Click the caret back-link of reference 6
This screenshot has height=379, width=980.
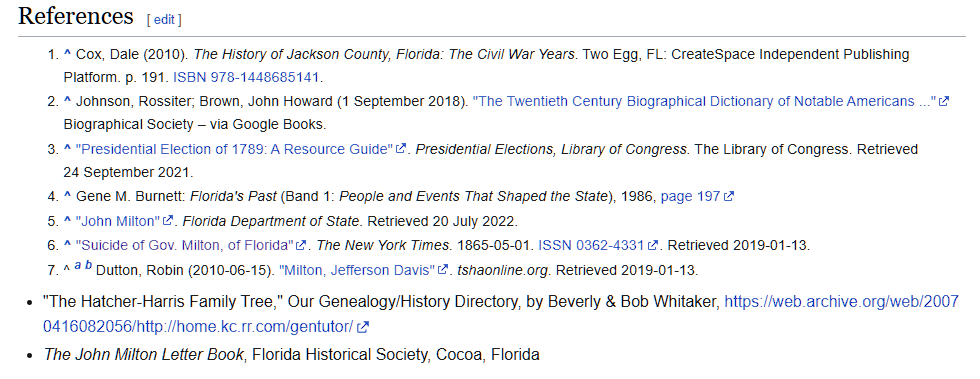coord(67,245)
